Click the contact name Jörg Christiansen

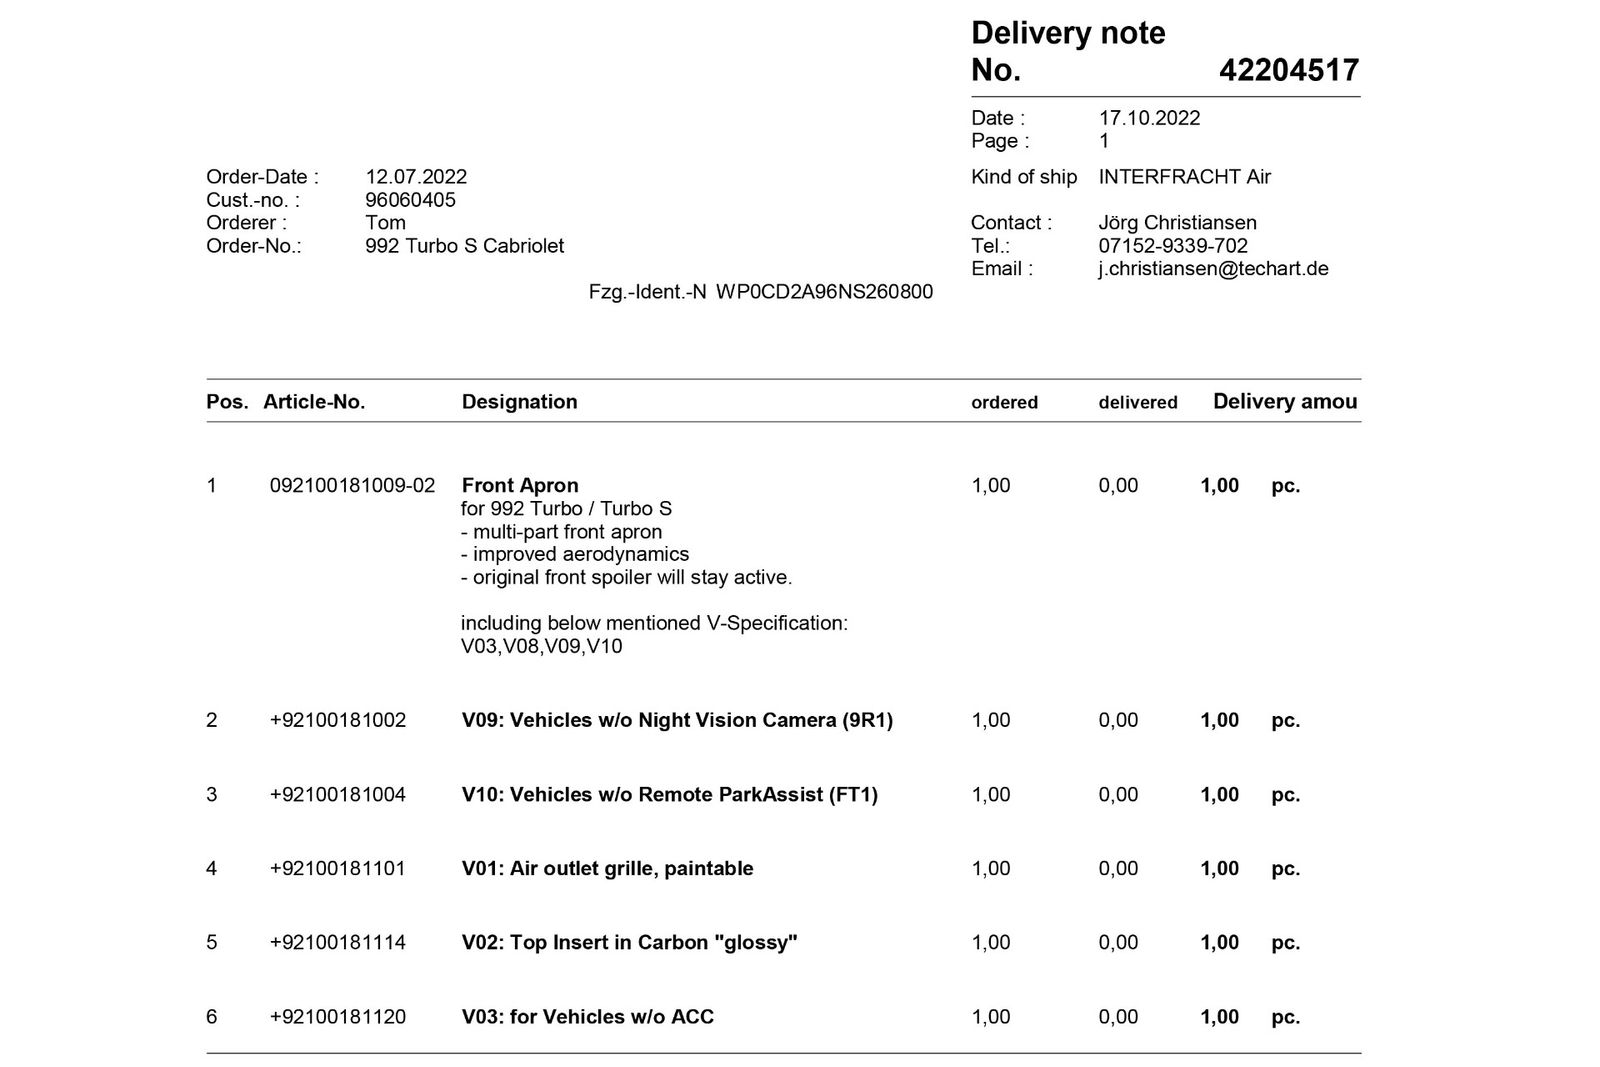point(1177,223)
